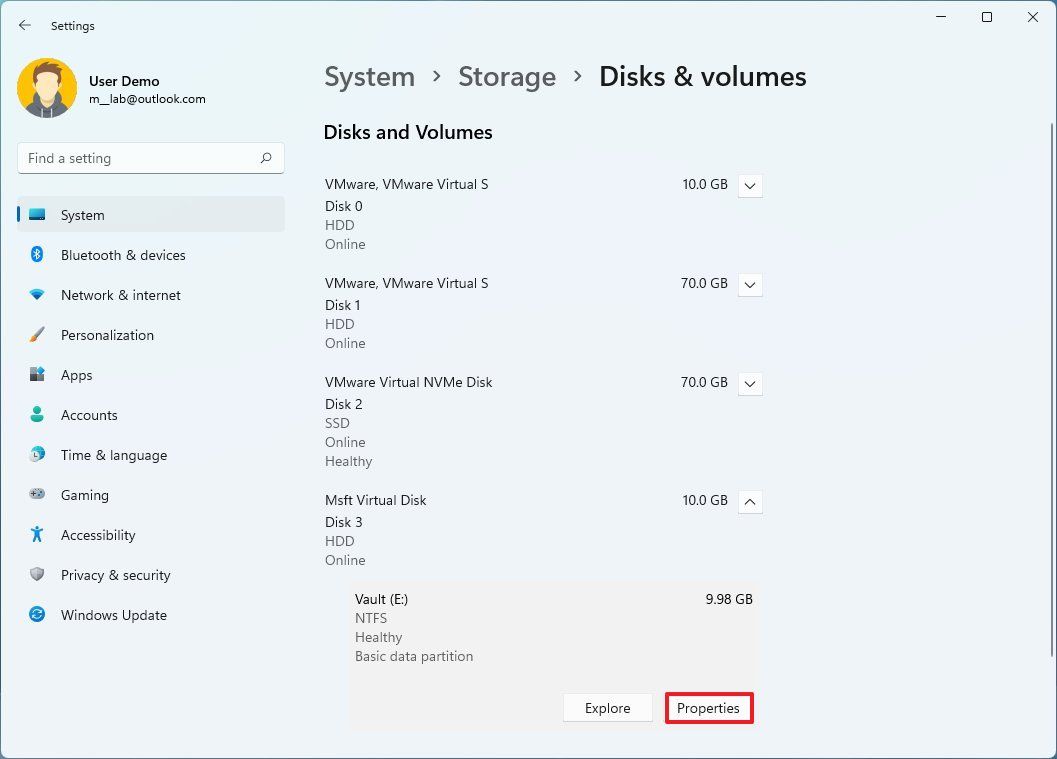Expand details for Disk 0
The width and height of the screenshot is (1057, 759).
(x=750, y=185)
